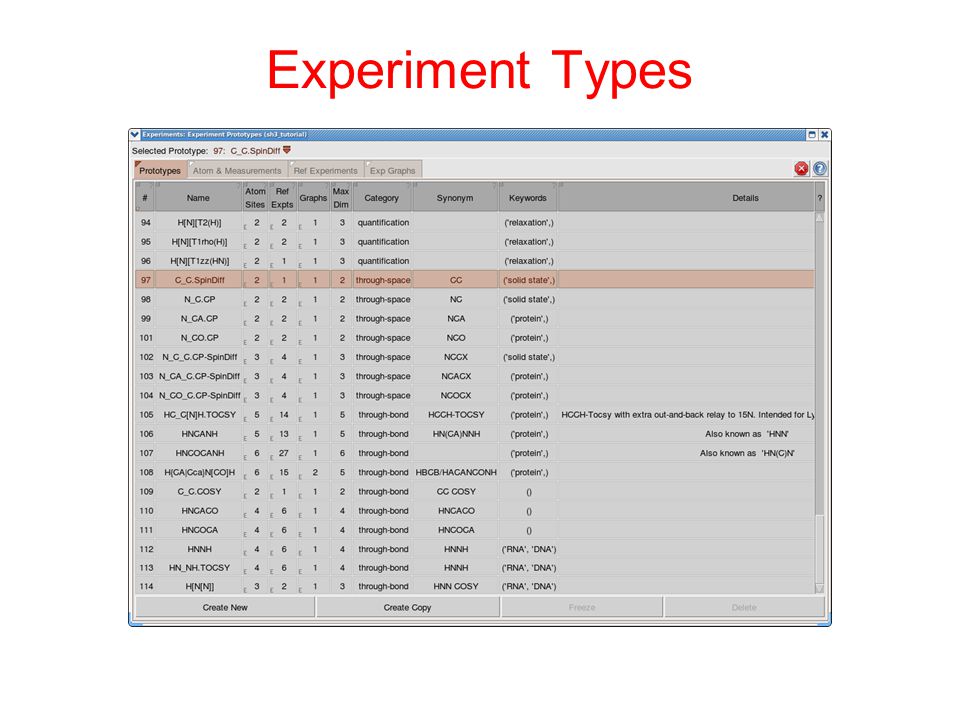Switch to the Prototypes tab
960x720 pixels.
click(x=160, y=171)
